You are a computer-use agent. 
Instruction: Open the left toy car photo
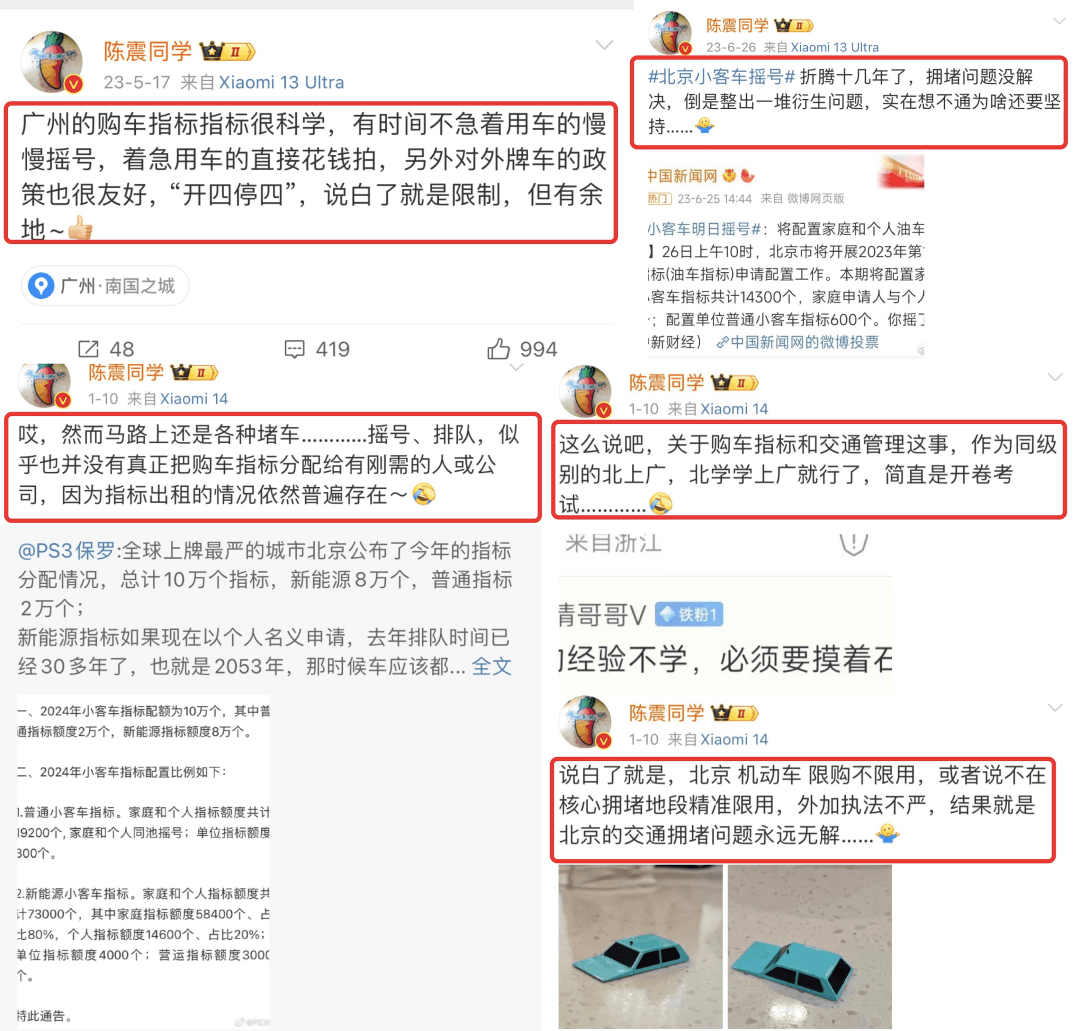pyautogui.click(x=640, y=947)
